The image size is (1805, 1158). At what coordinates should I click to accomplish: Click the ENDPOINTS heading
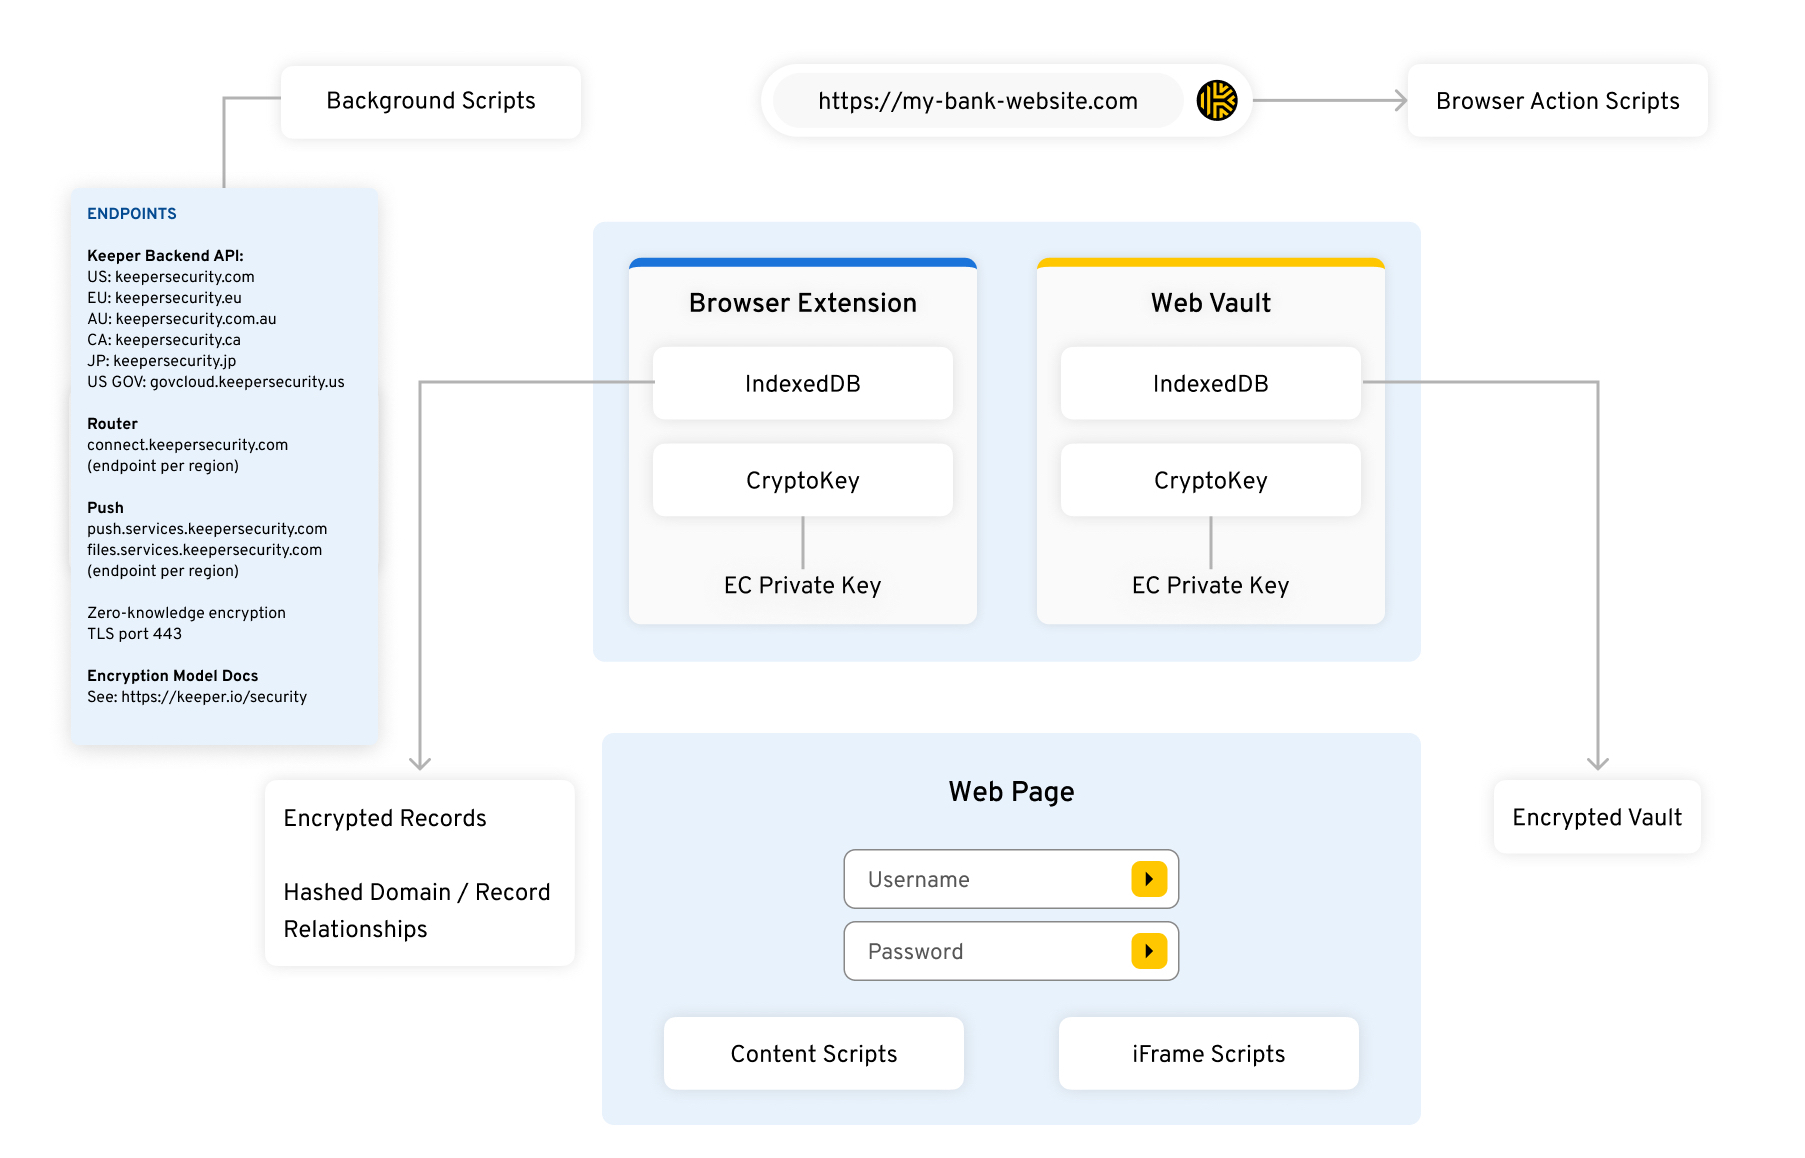[132, 214]
